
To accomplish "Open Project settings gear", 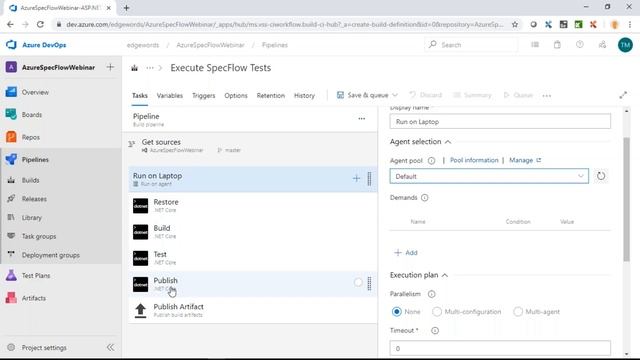I will point(11,347).
